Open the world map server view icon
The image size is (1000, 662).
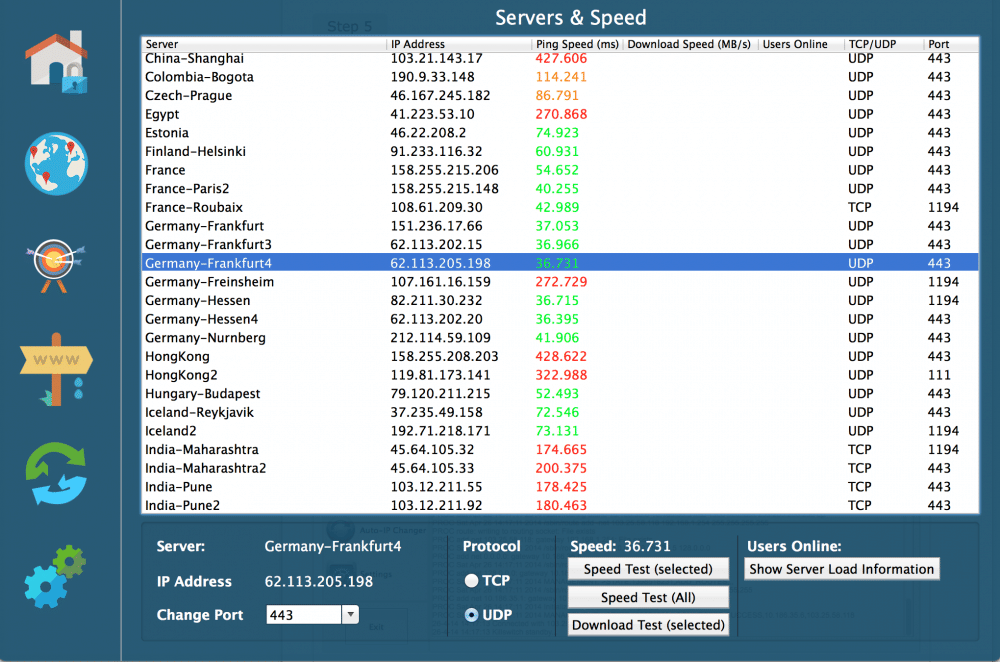point(56,163)
